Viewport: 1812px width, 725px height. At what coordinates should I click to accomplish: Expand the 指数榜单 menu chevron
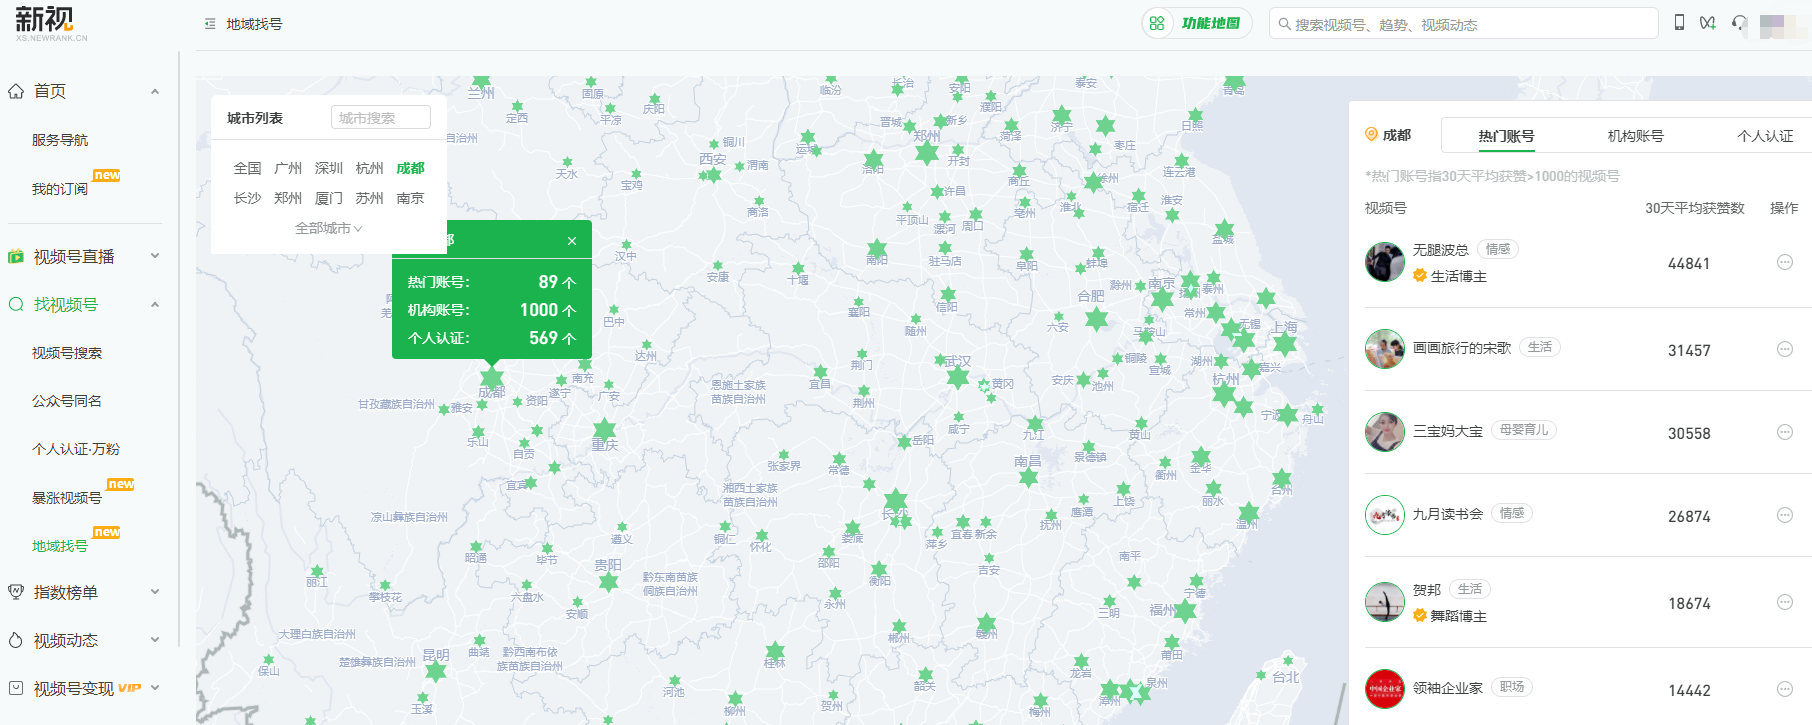tap(155, 592)
